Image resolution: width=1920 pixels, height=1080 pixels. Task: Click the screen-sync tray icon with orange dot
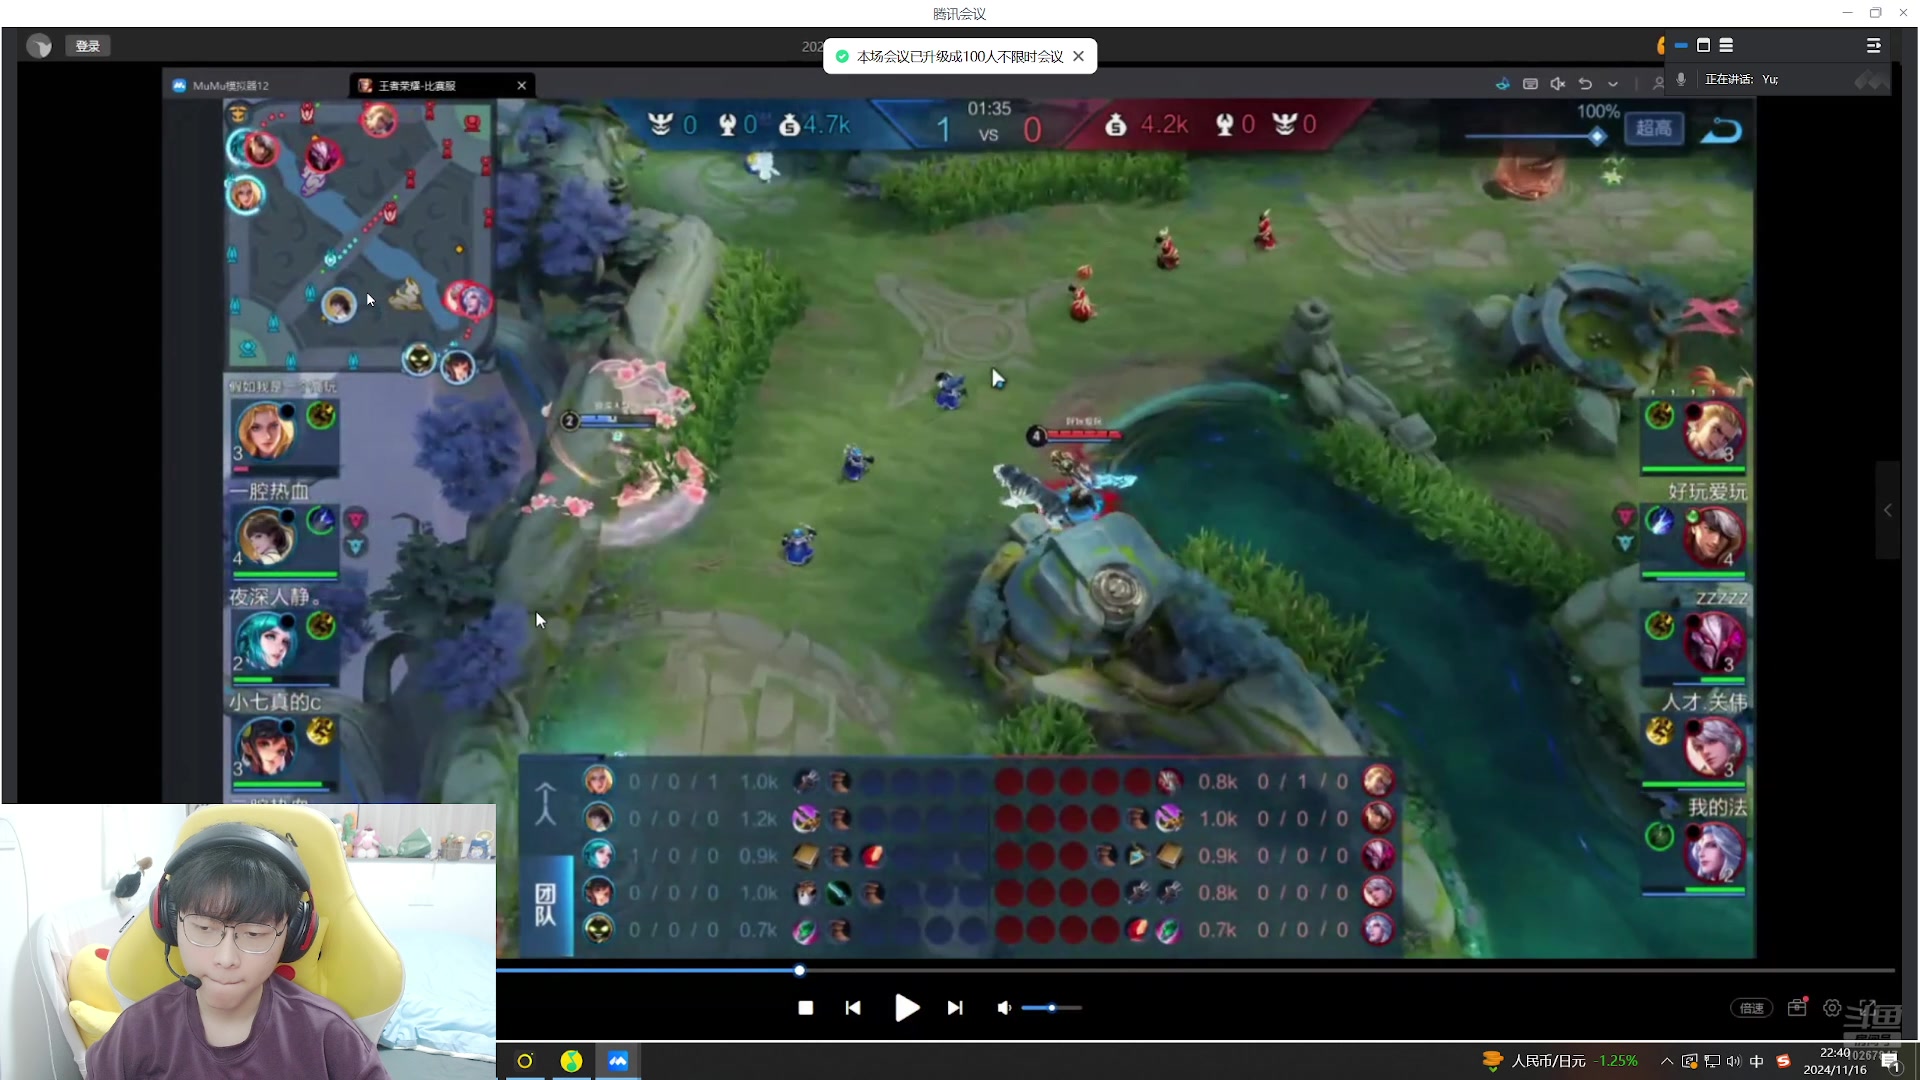click(1689, 1061)
